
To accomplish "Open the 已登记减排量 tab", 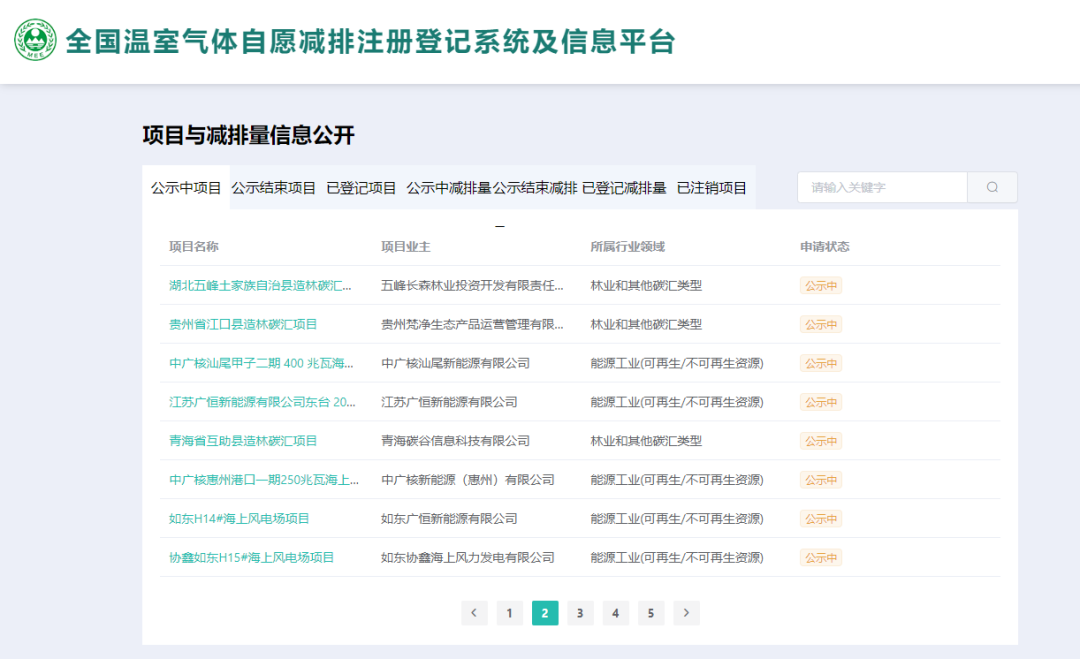I will [x=624, y=188].
